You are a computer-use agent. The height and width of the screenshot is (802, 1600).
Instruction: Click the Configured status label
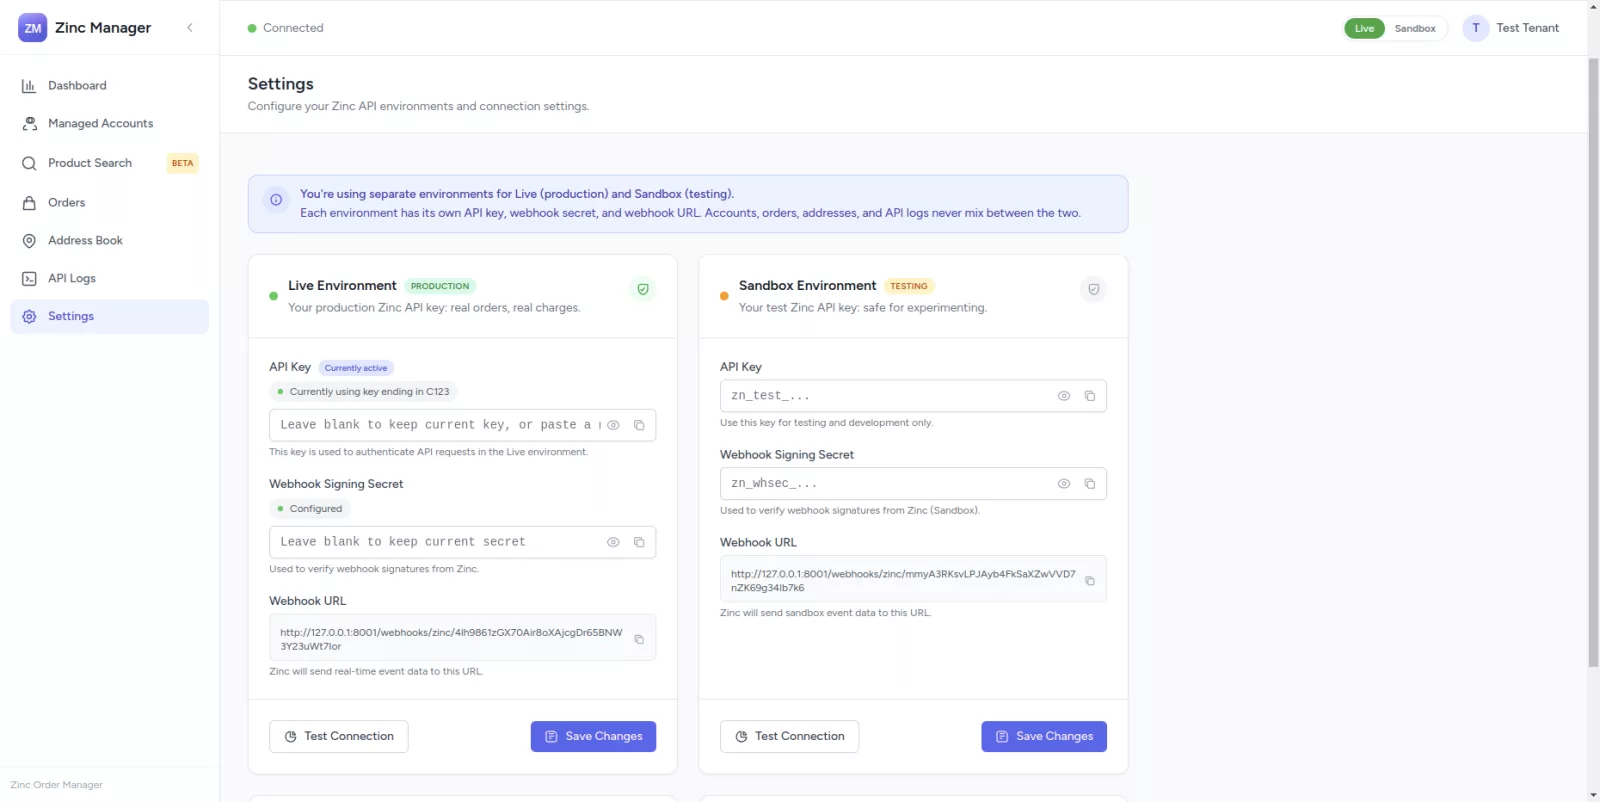(310, 509)
